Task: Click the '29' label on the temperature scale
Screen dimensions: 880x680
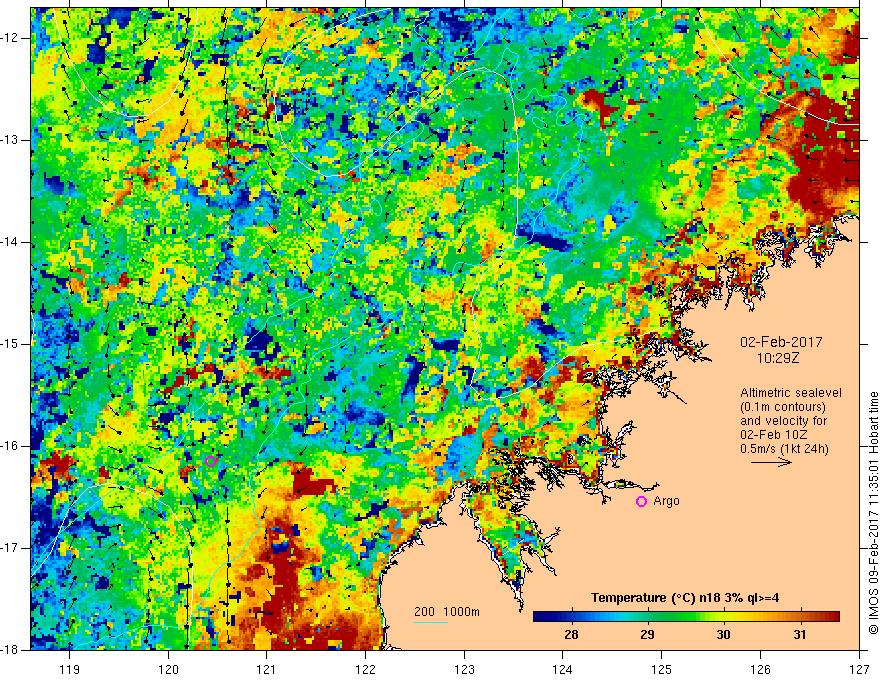Action: [x=647, y=635]
